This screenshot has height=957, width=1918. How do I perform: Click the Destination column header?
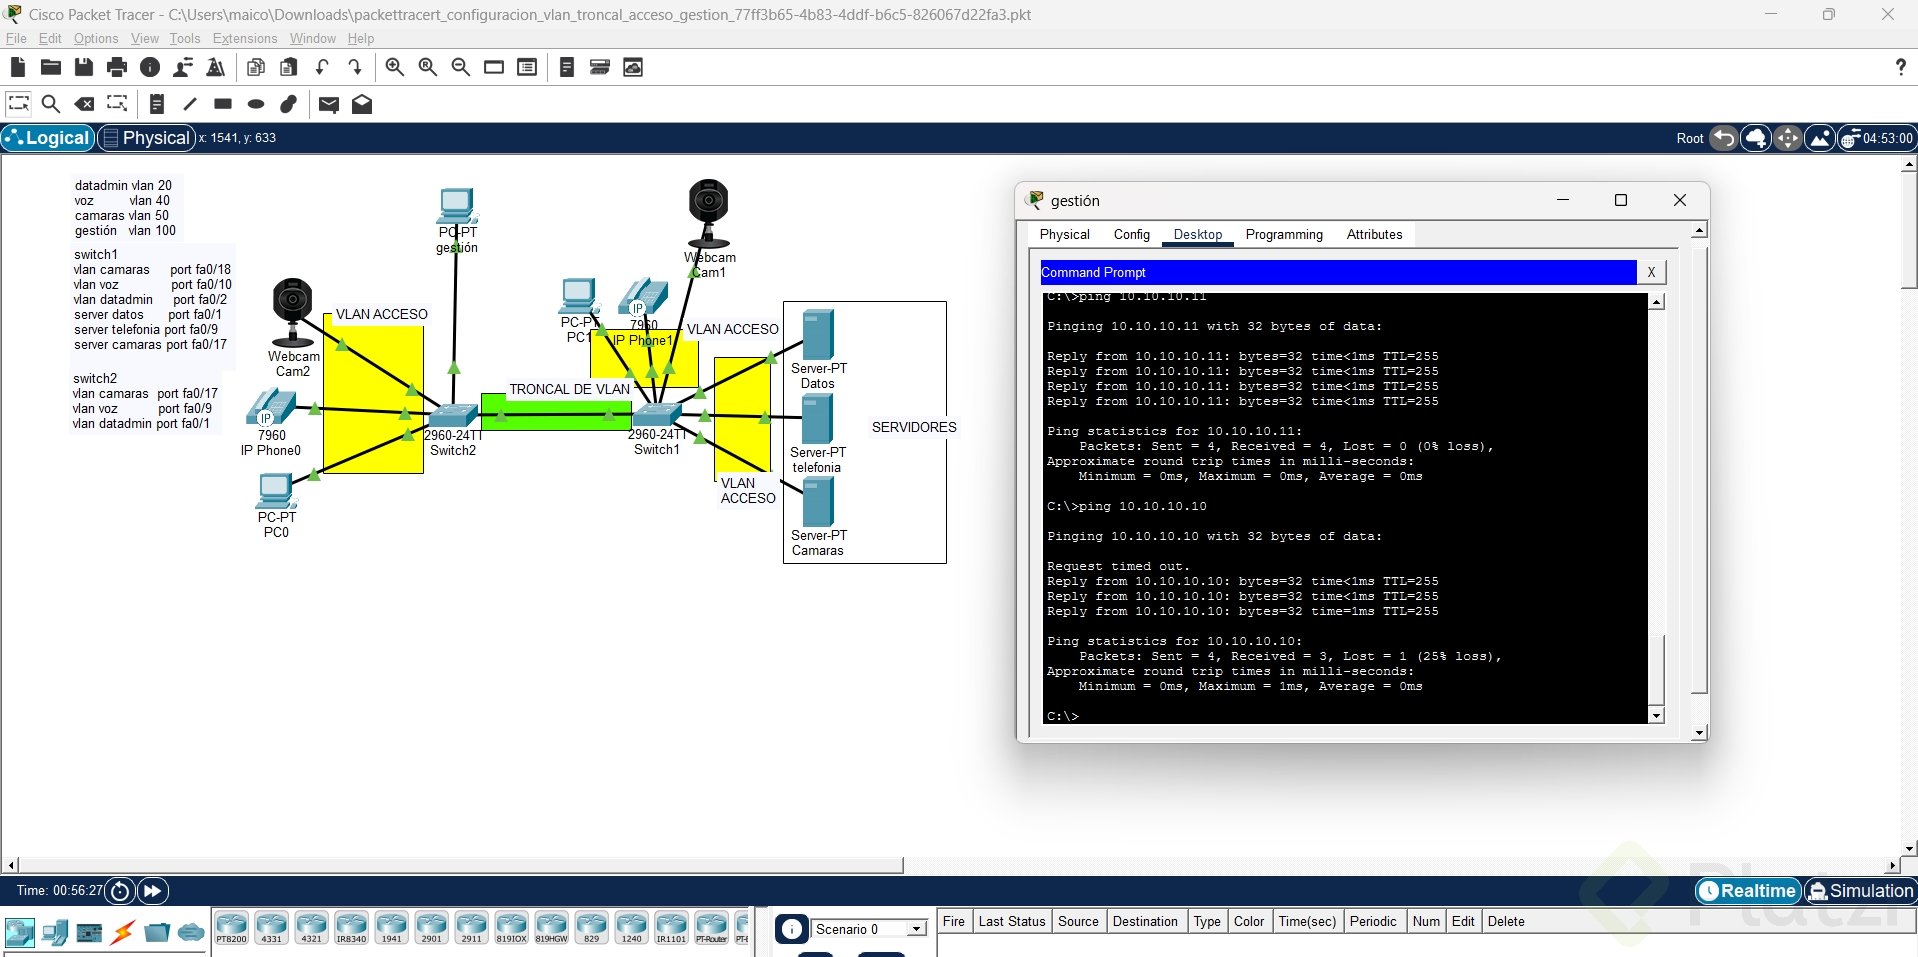point(1145,921)
